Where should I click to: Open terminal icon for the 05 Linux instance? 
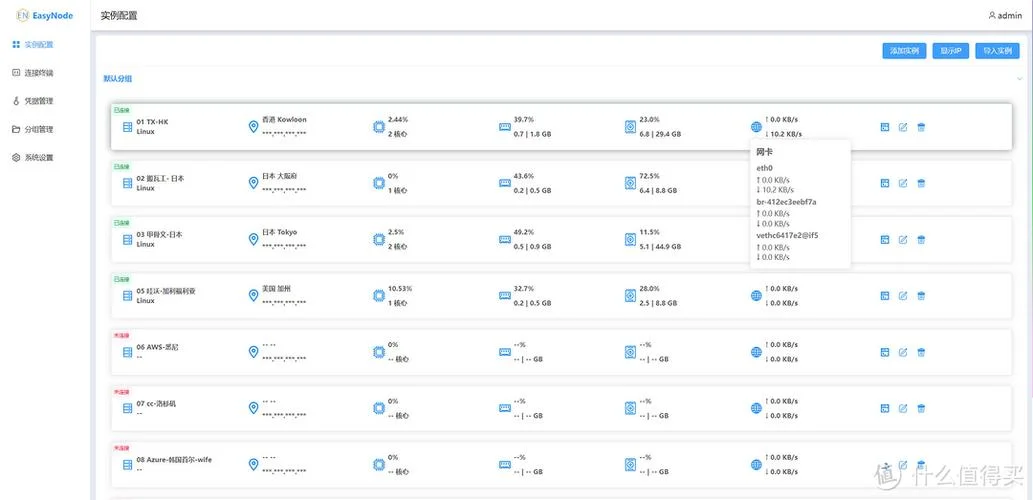(885, 296)
